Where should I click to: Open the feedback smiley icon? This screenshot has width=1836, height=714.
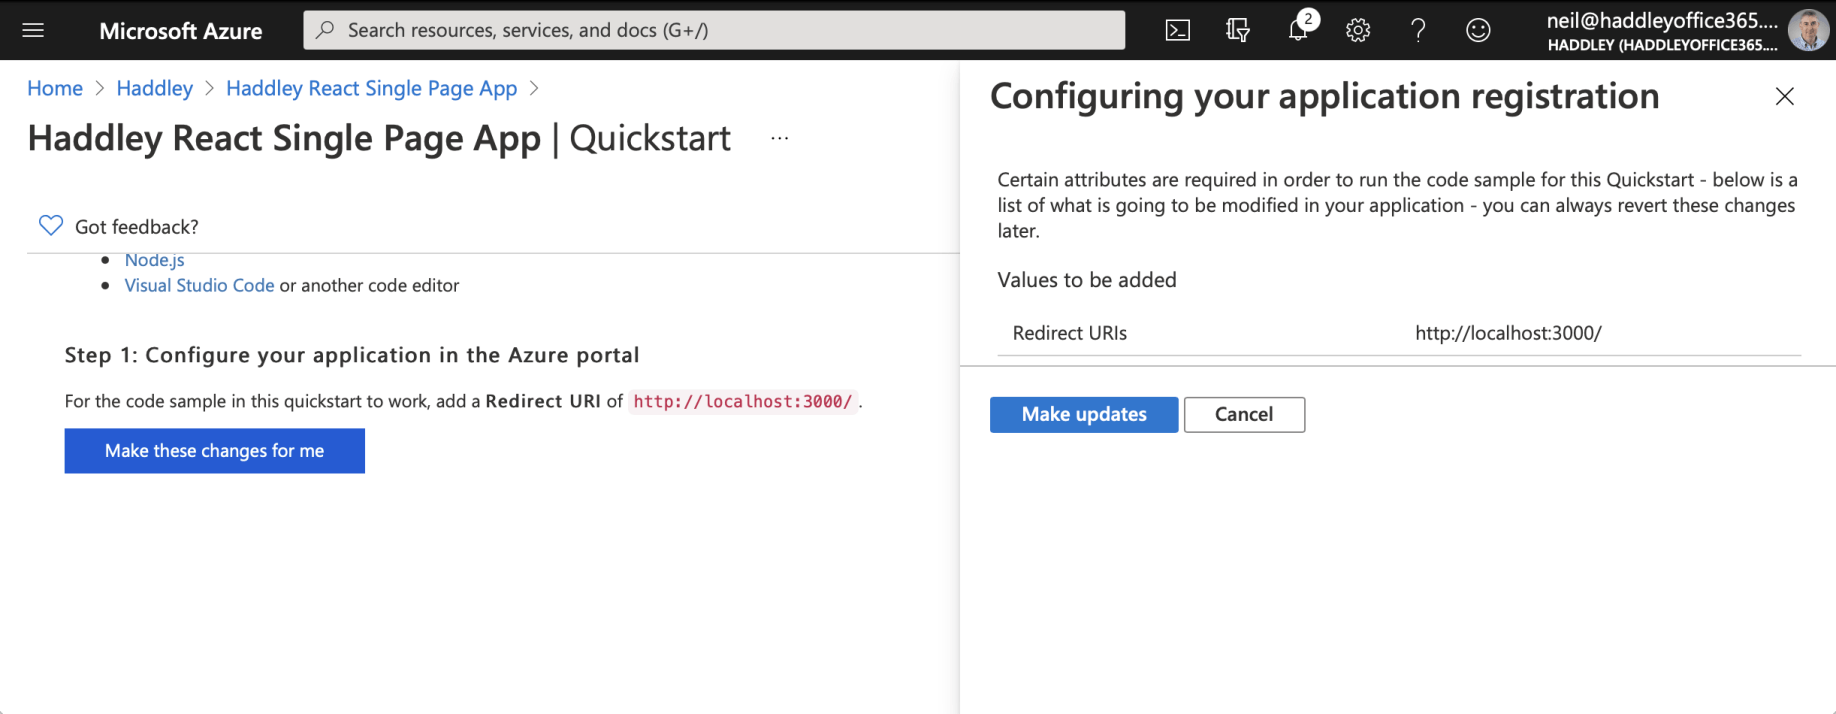click(1478, 30)
